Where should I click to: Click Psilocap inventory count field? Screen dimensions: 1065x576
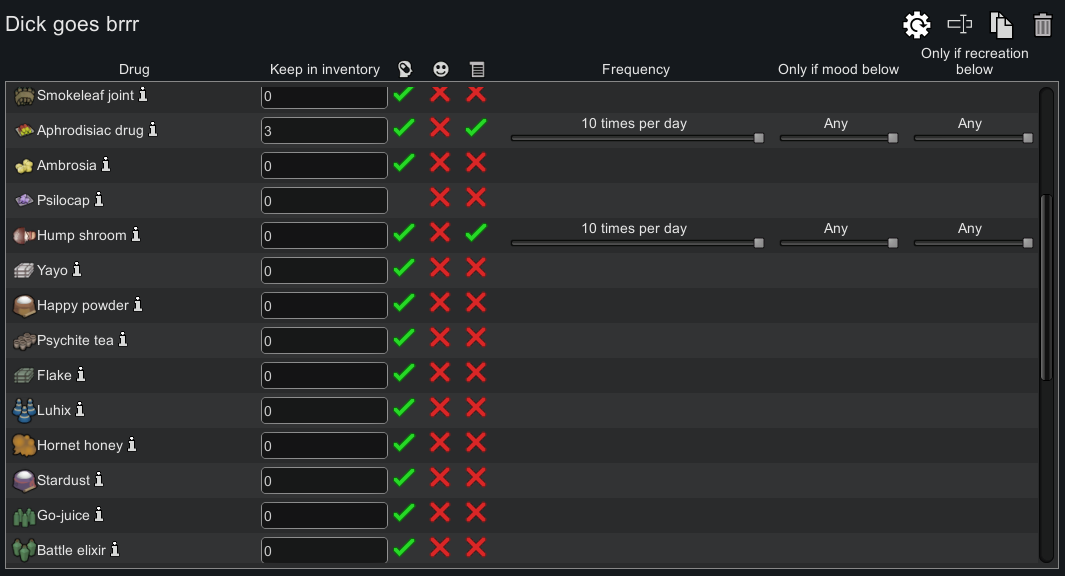(324, 200)
